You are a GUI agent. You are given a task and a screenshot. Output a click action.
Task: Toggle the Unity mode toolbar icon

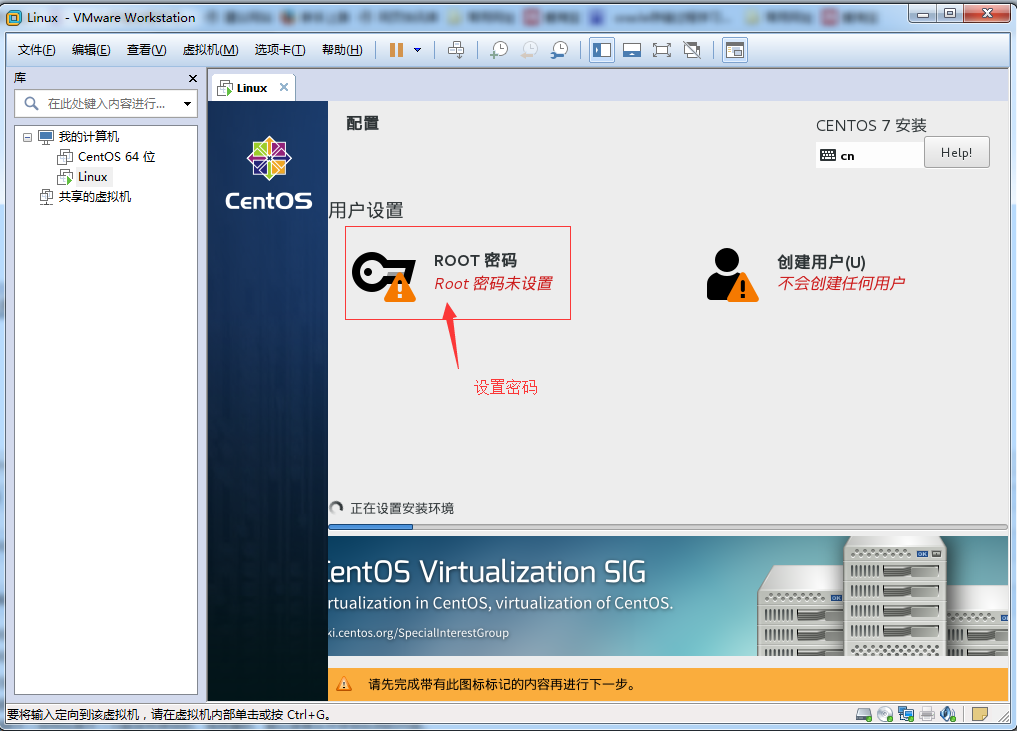click(x=692, y=50)
